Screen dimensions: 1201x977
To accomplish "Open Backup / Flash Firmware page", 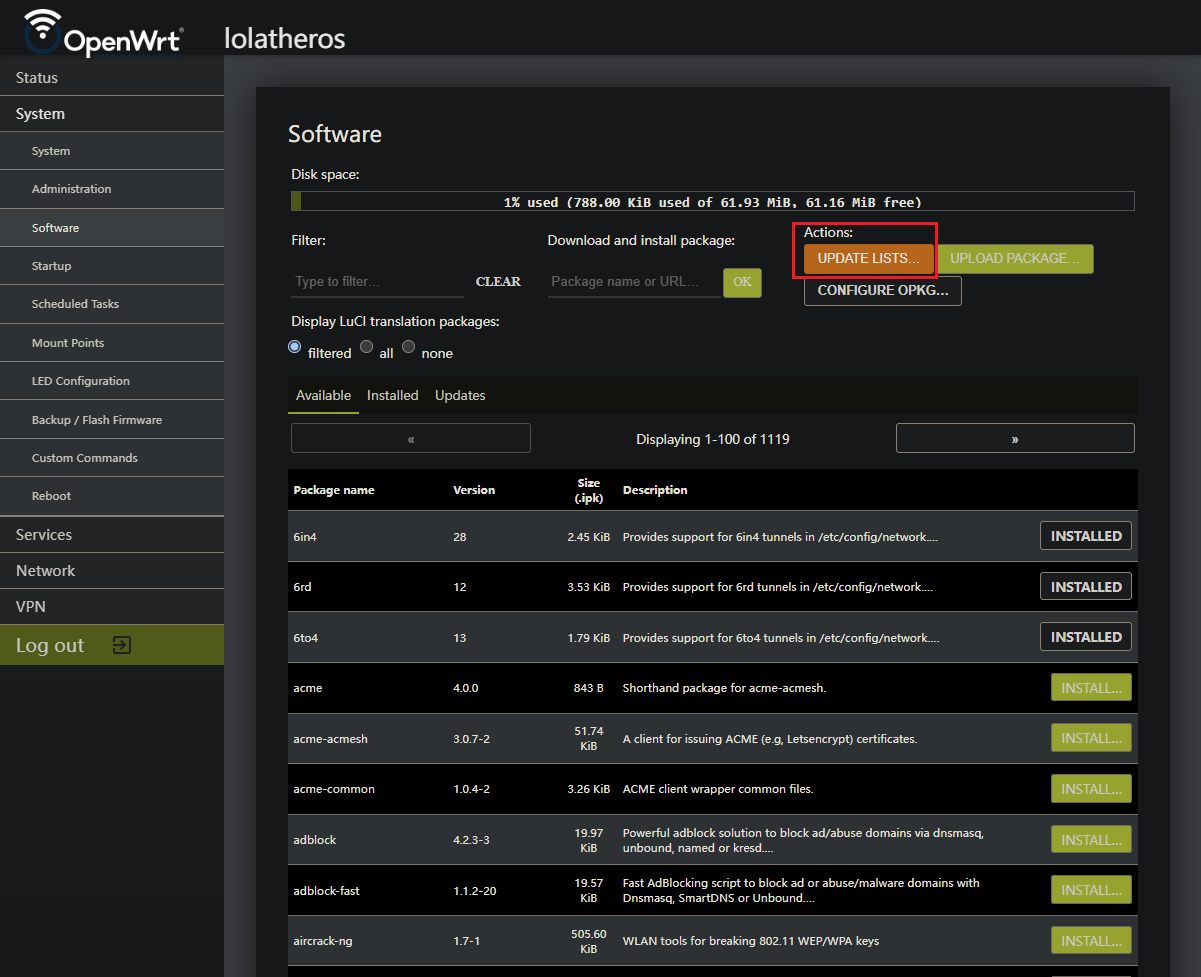I will 112,420.
